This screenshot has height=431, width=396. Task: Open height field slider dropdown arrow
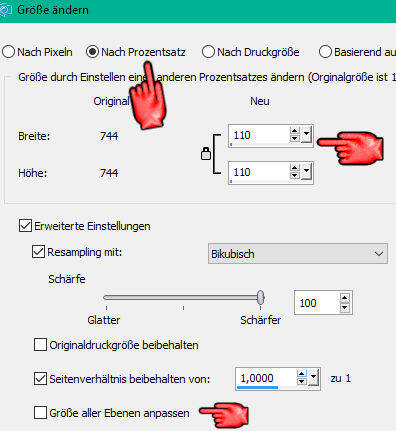[306, 172]
